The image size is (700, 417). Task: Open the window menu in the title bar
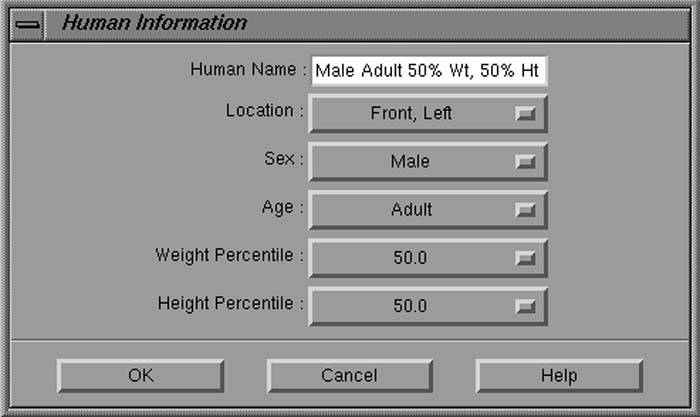point(29,24)
